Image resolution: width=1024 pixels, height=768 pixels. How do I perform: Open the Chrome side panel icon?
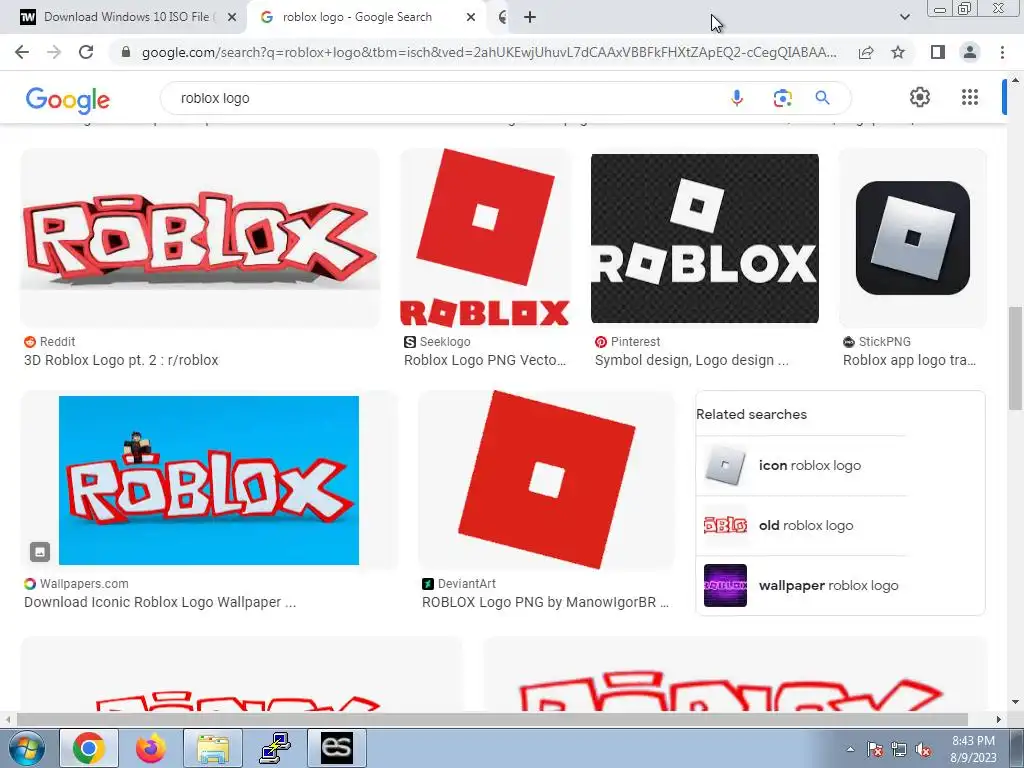[938, 52]
